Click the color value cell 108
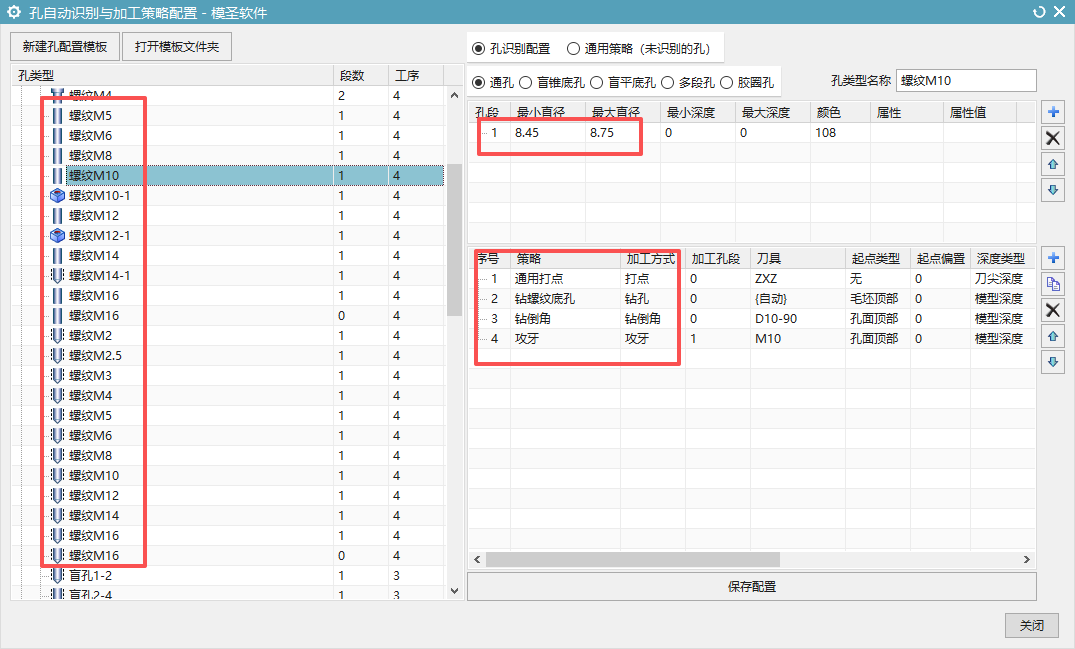1075x649 pixels. click(x=841, y=132)
